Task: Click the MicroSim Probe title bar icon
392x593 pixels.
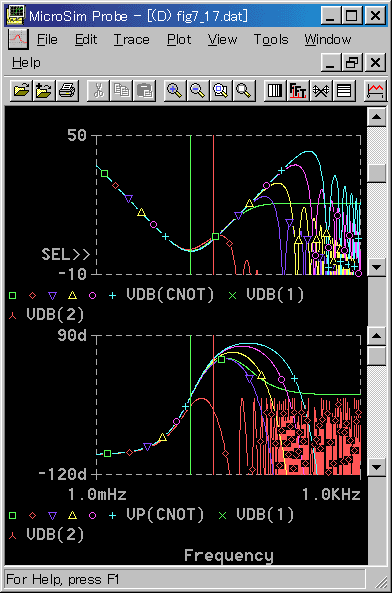Action: 15,16
